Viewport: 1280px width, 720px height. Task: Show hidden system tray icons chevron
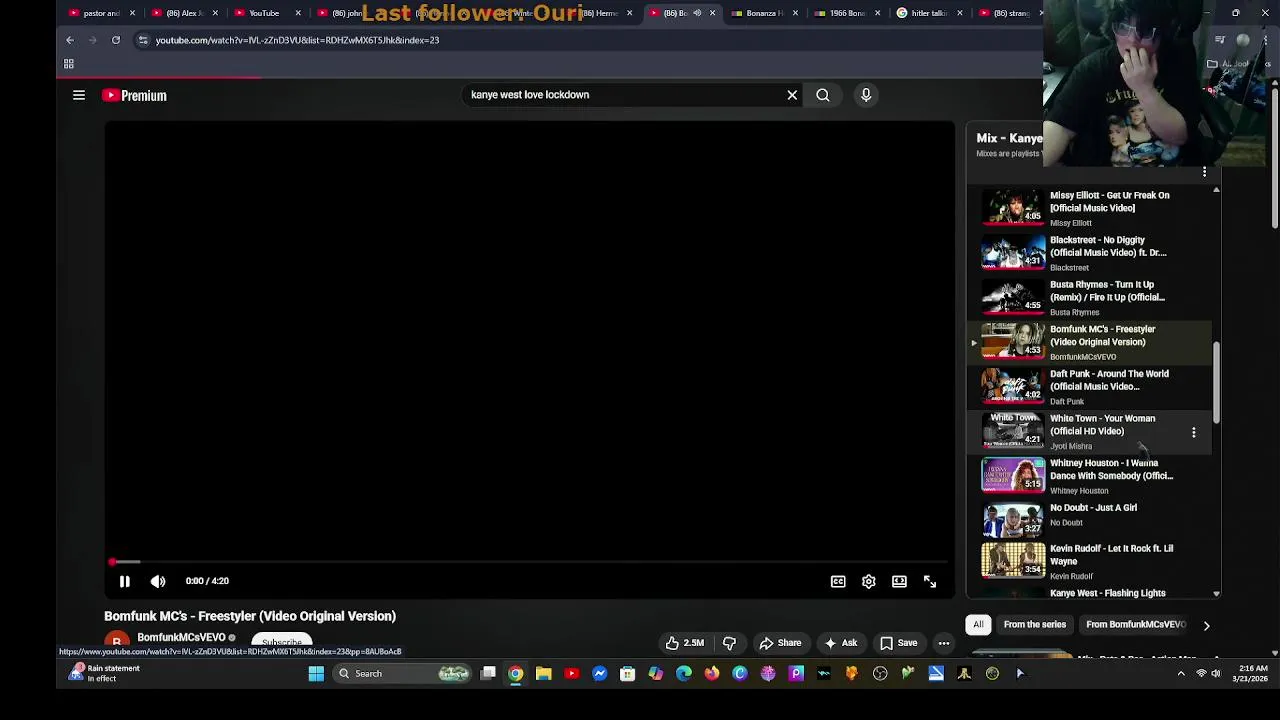(1181, 674)
